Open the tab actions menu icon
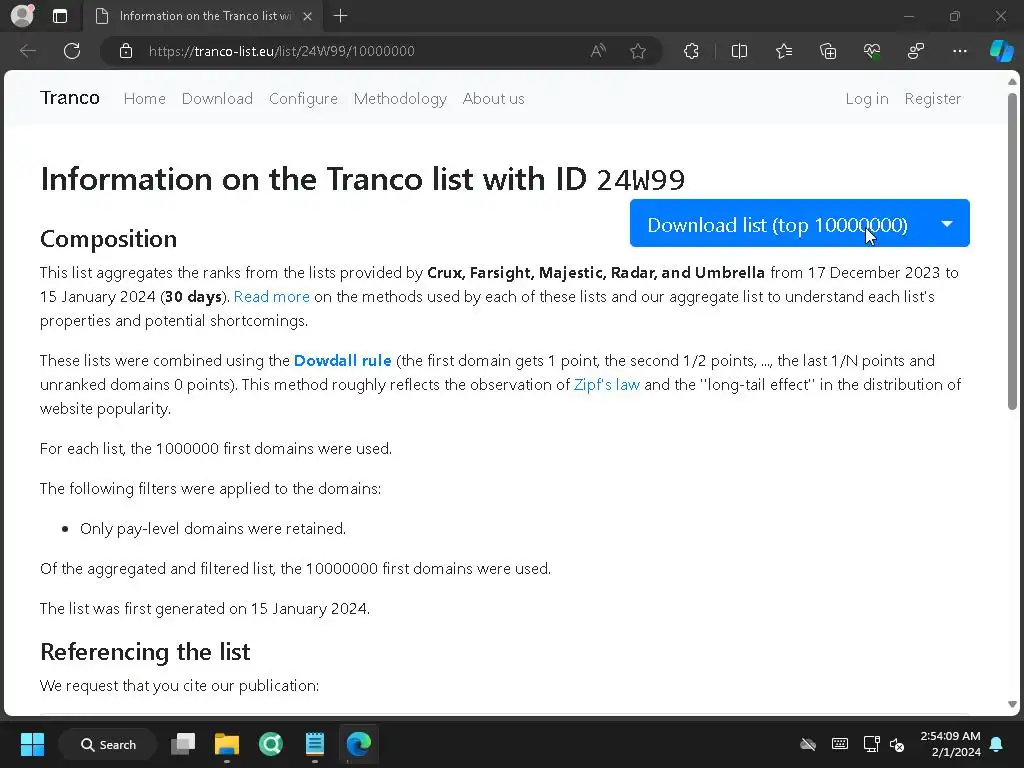Viewport: 1024px width, 768px height. pos(60,16)
